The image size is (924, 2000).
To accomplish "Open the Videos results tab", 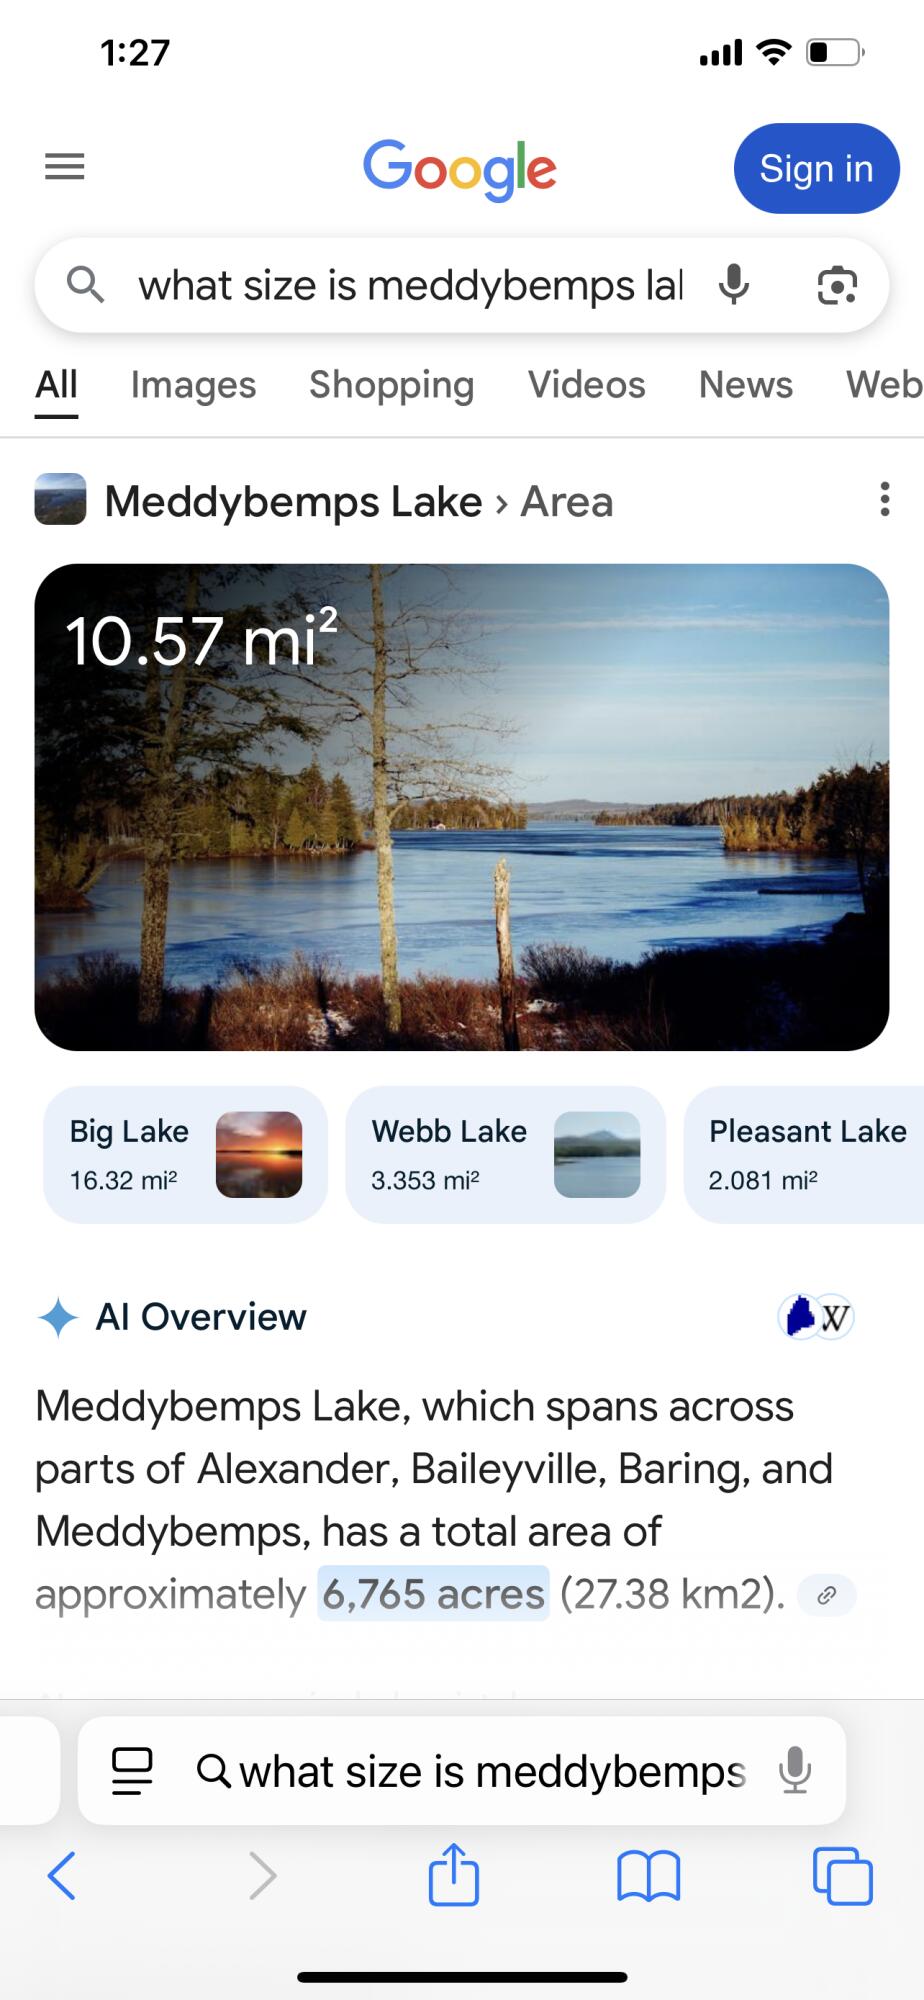I will (586, 385).
